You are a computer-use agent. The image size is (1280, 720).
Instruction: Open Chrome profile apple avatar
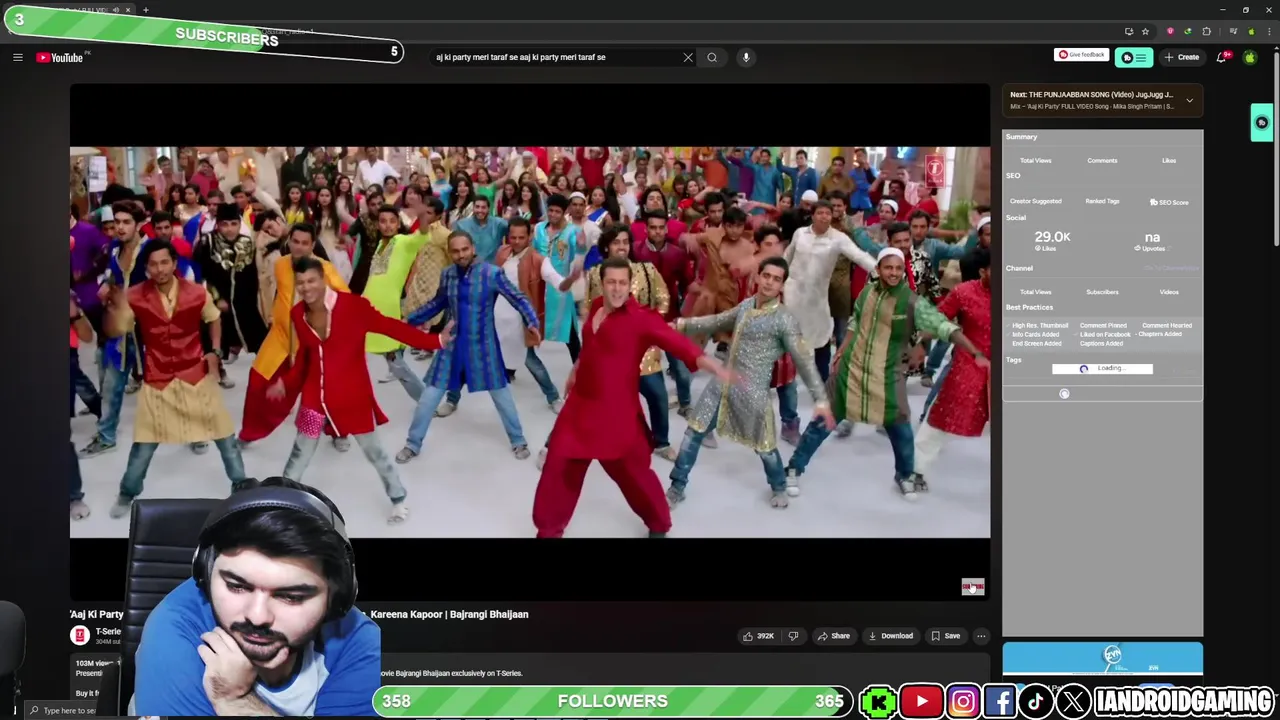pos(1251,31)
